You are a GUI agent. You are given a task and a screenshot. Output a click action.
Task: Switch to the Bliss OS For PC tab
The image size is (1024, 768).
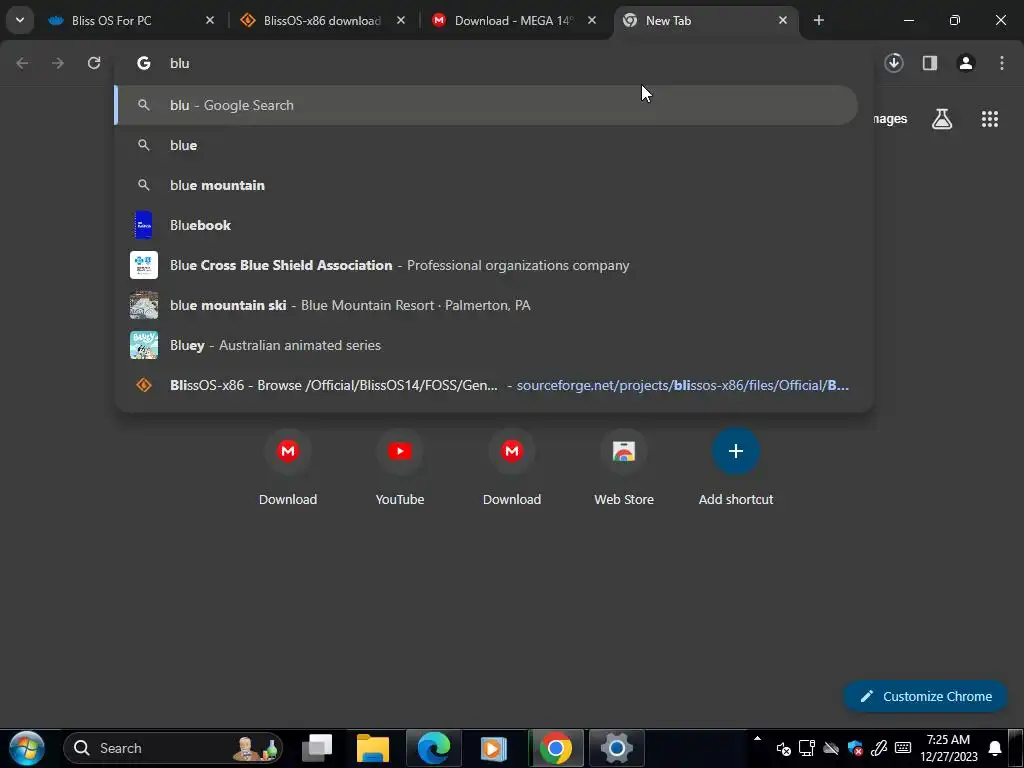tap(131, 20)
